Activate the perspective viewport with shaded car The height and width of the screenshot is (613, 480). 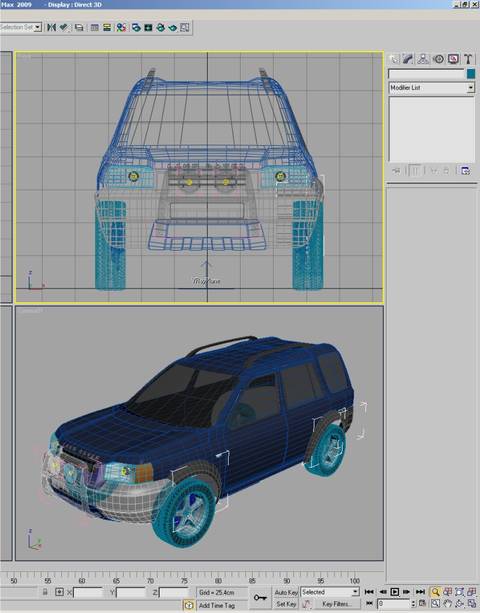click(x=199, y=433)
